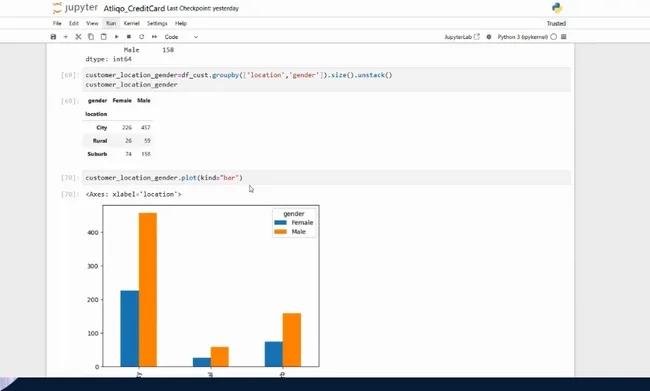650x391 pixels.
Task: Click inside the plot(kind="bar") code cell
Action: [x=326, y=177]
